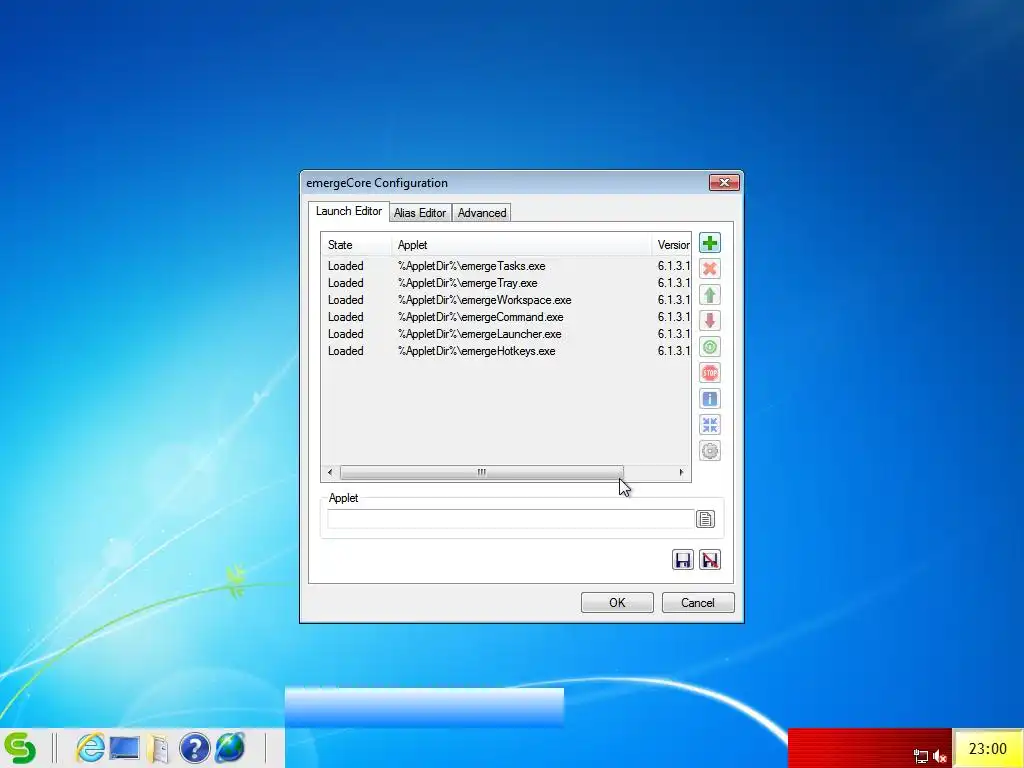This screenshot has height=768, width=1024.
Task: Open the blue question mark help icon
Action: [195, 748]
